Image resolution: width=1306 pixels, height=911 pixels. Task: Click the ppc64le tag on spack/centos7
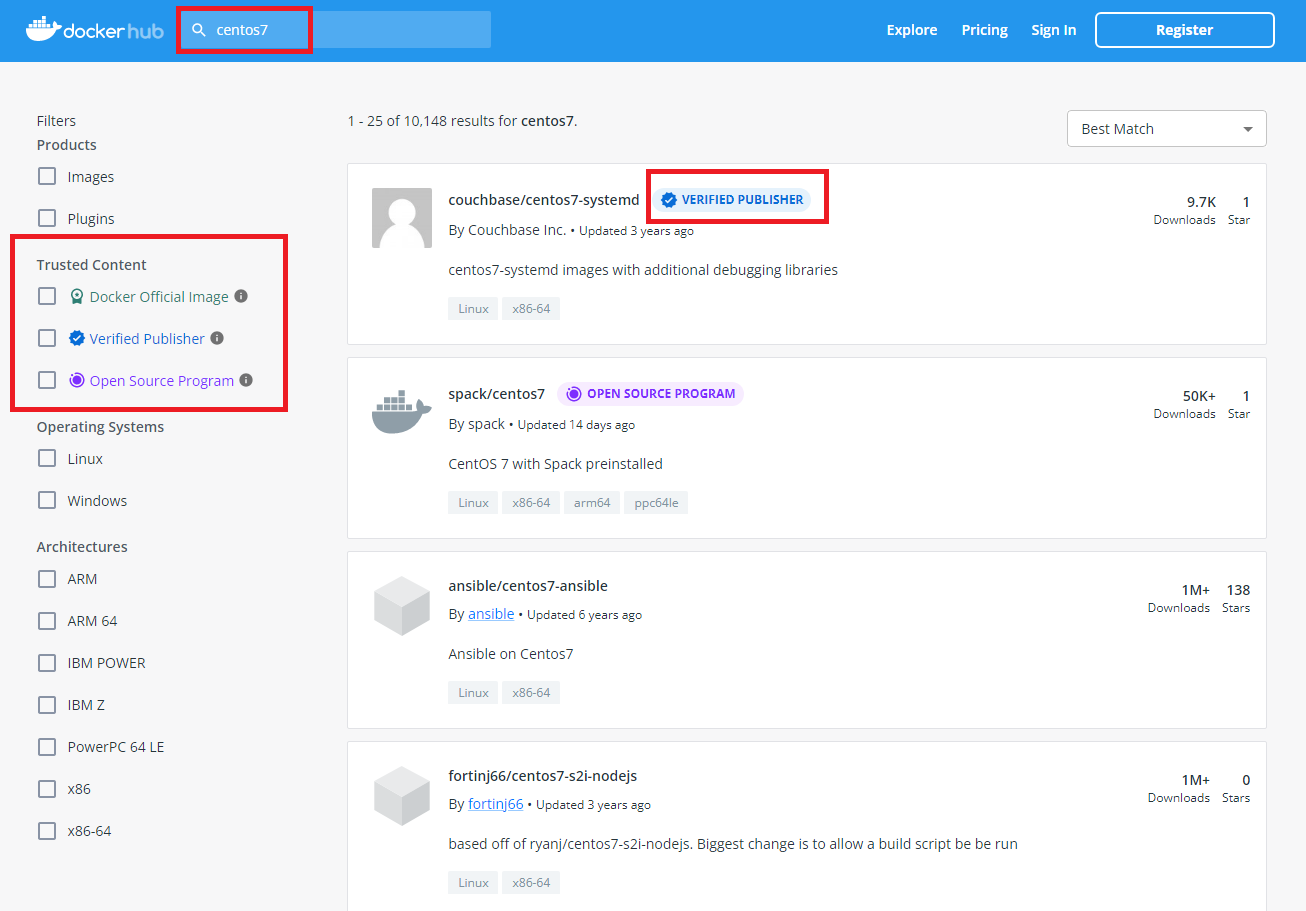click(656, 503)
